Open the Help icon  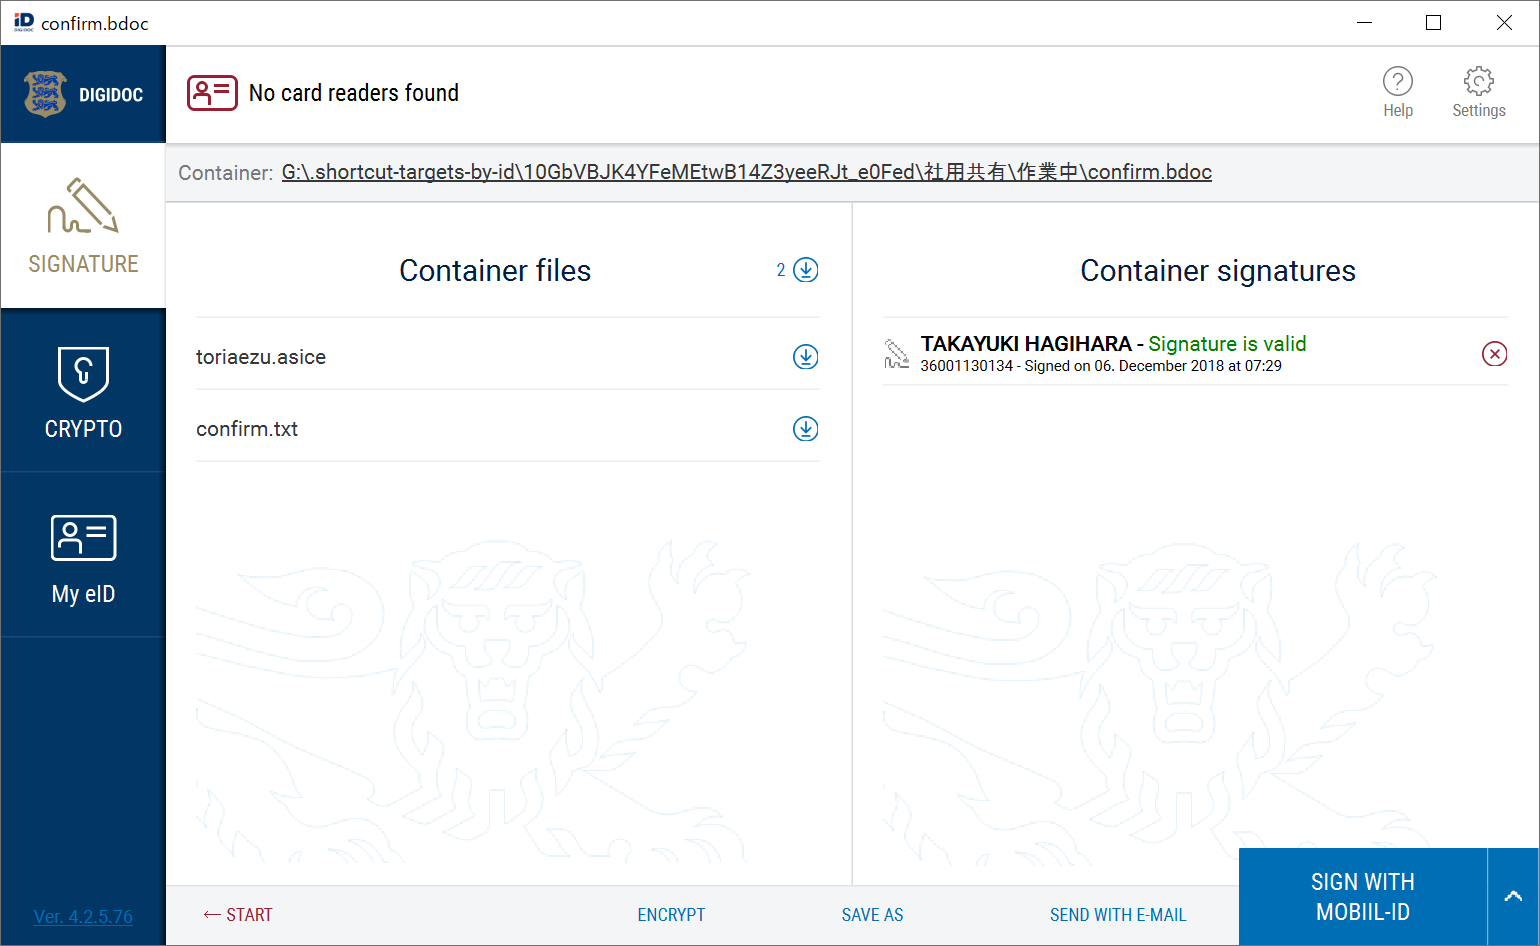pyautogui.click(x=1397, y=92)
